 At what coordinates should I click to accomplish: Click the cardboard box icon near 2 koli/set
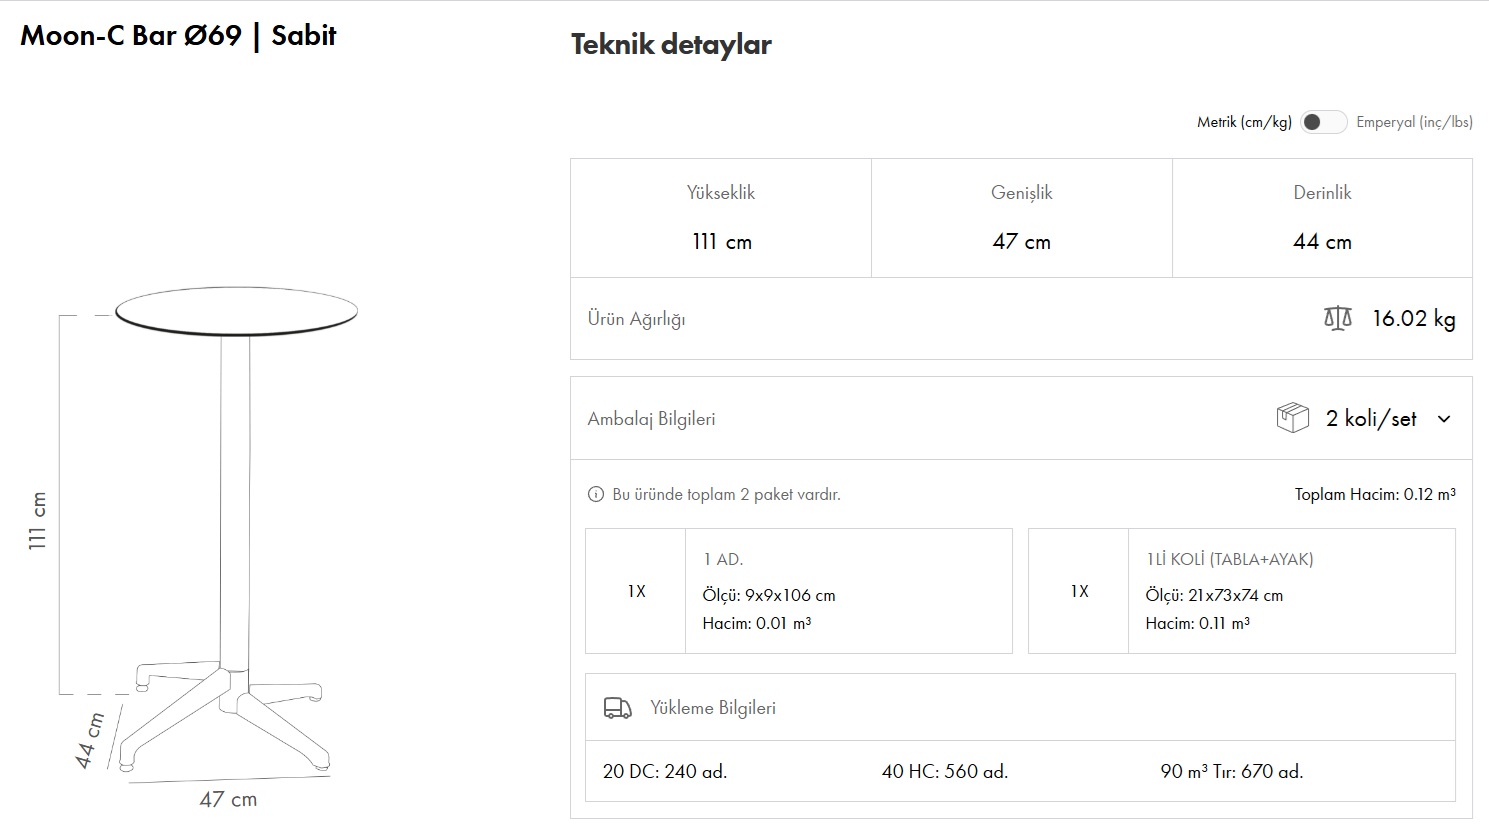[1292, 418]
